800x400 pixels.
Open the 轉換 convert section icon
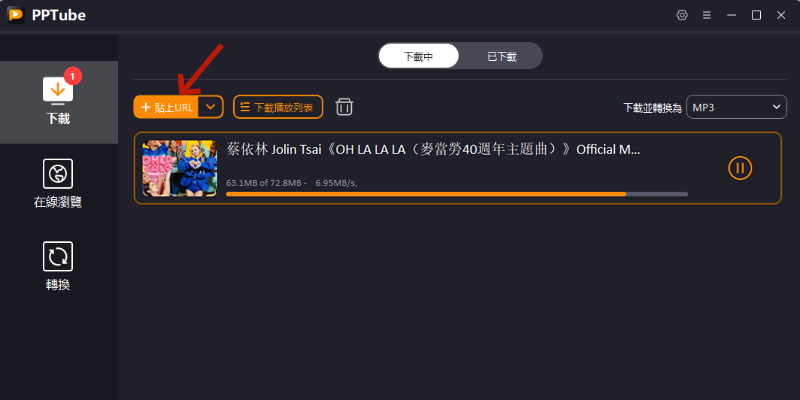pyautogui.click(x=58, y=256)
